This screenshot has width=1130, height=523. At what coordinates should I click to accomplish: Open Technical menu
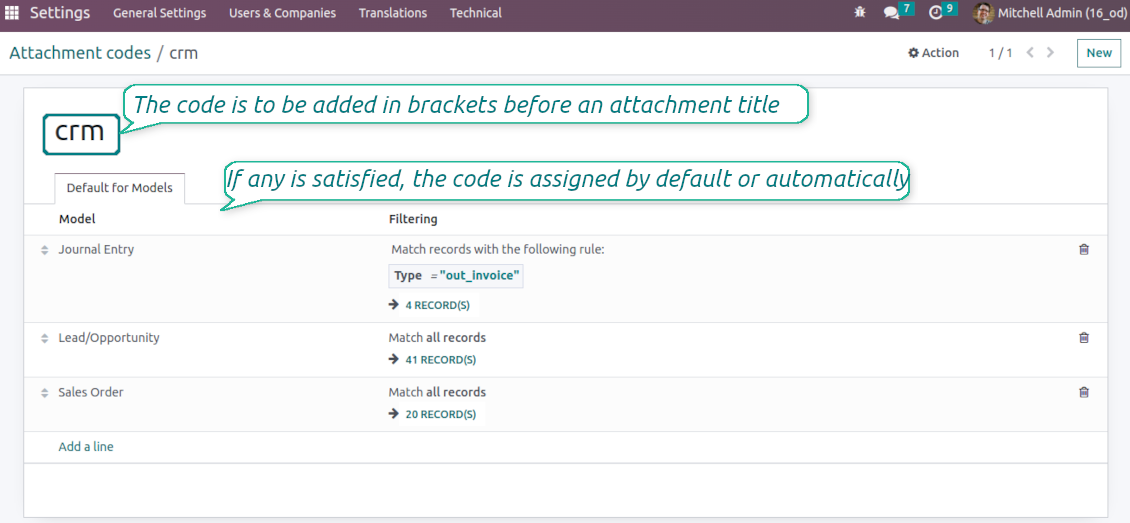476,13
